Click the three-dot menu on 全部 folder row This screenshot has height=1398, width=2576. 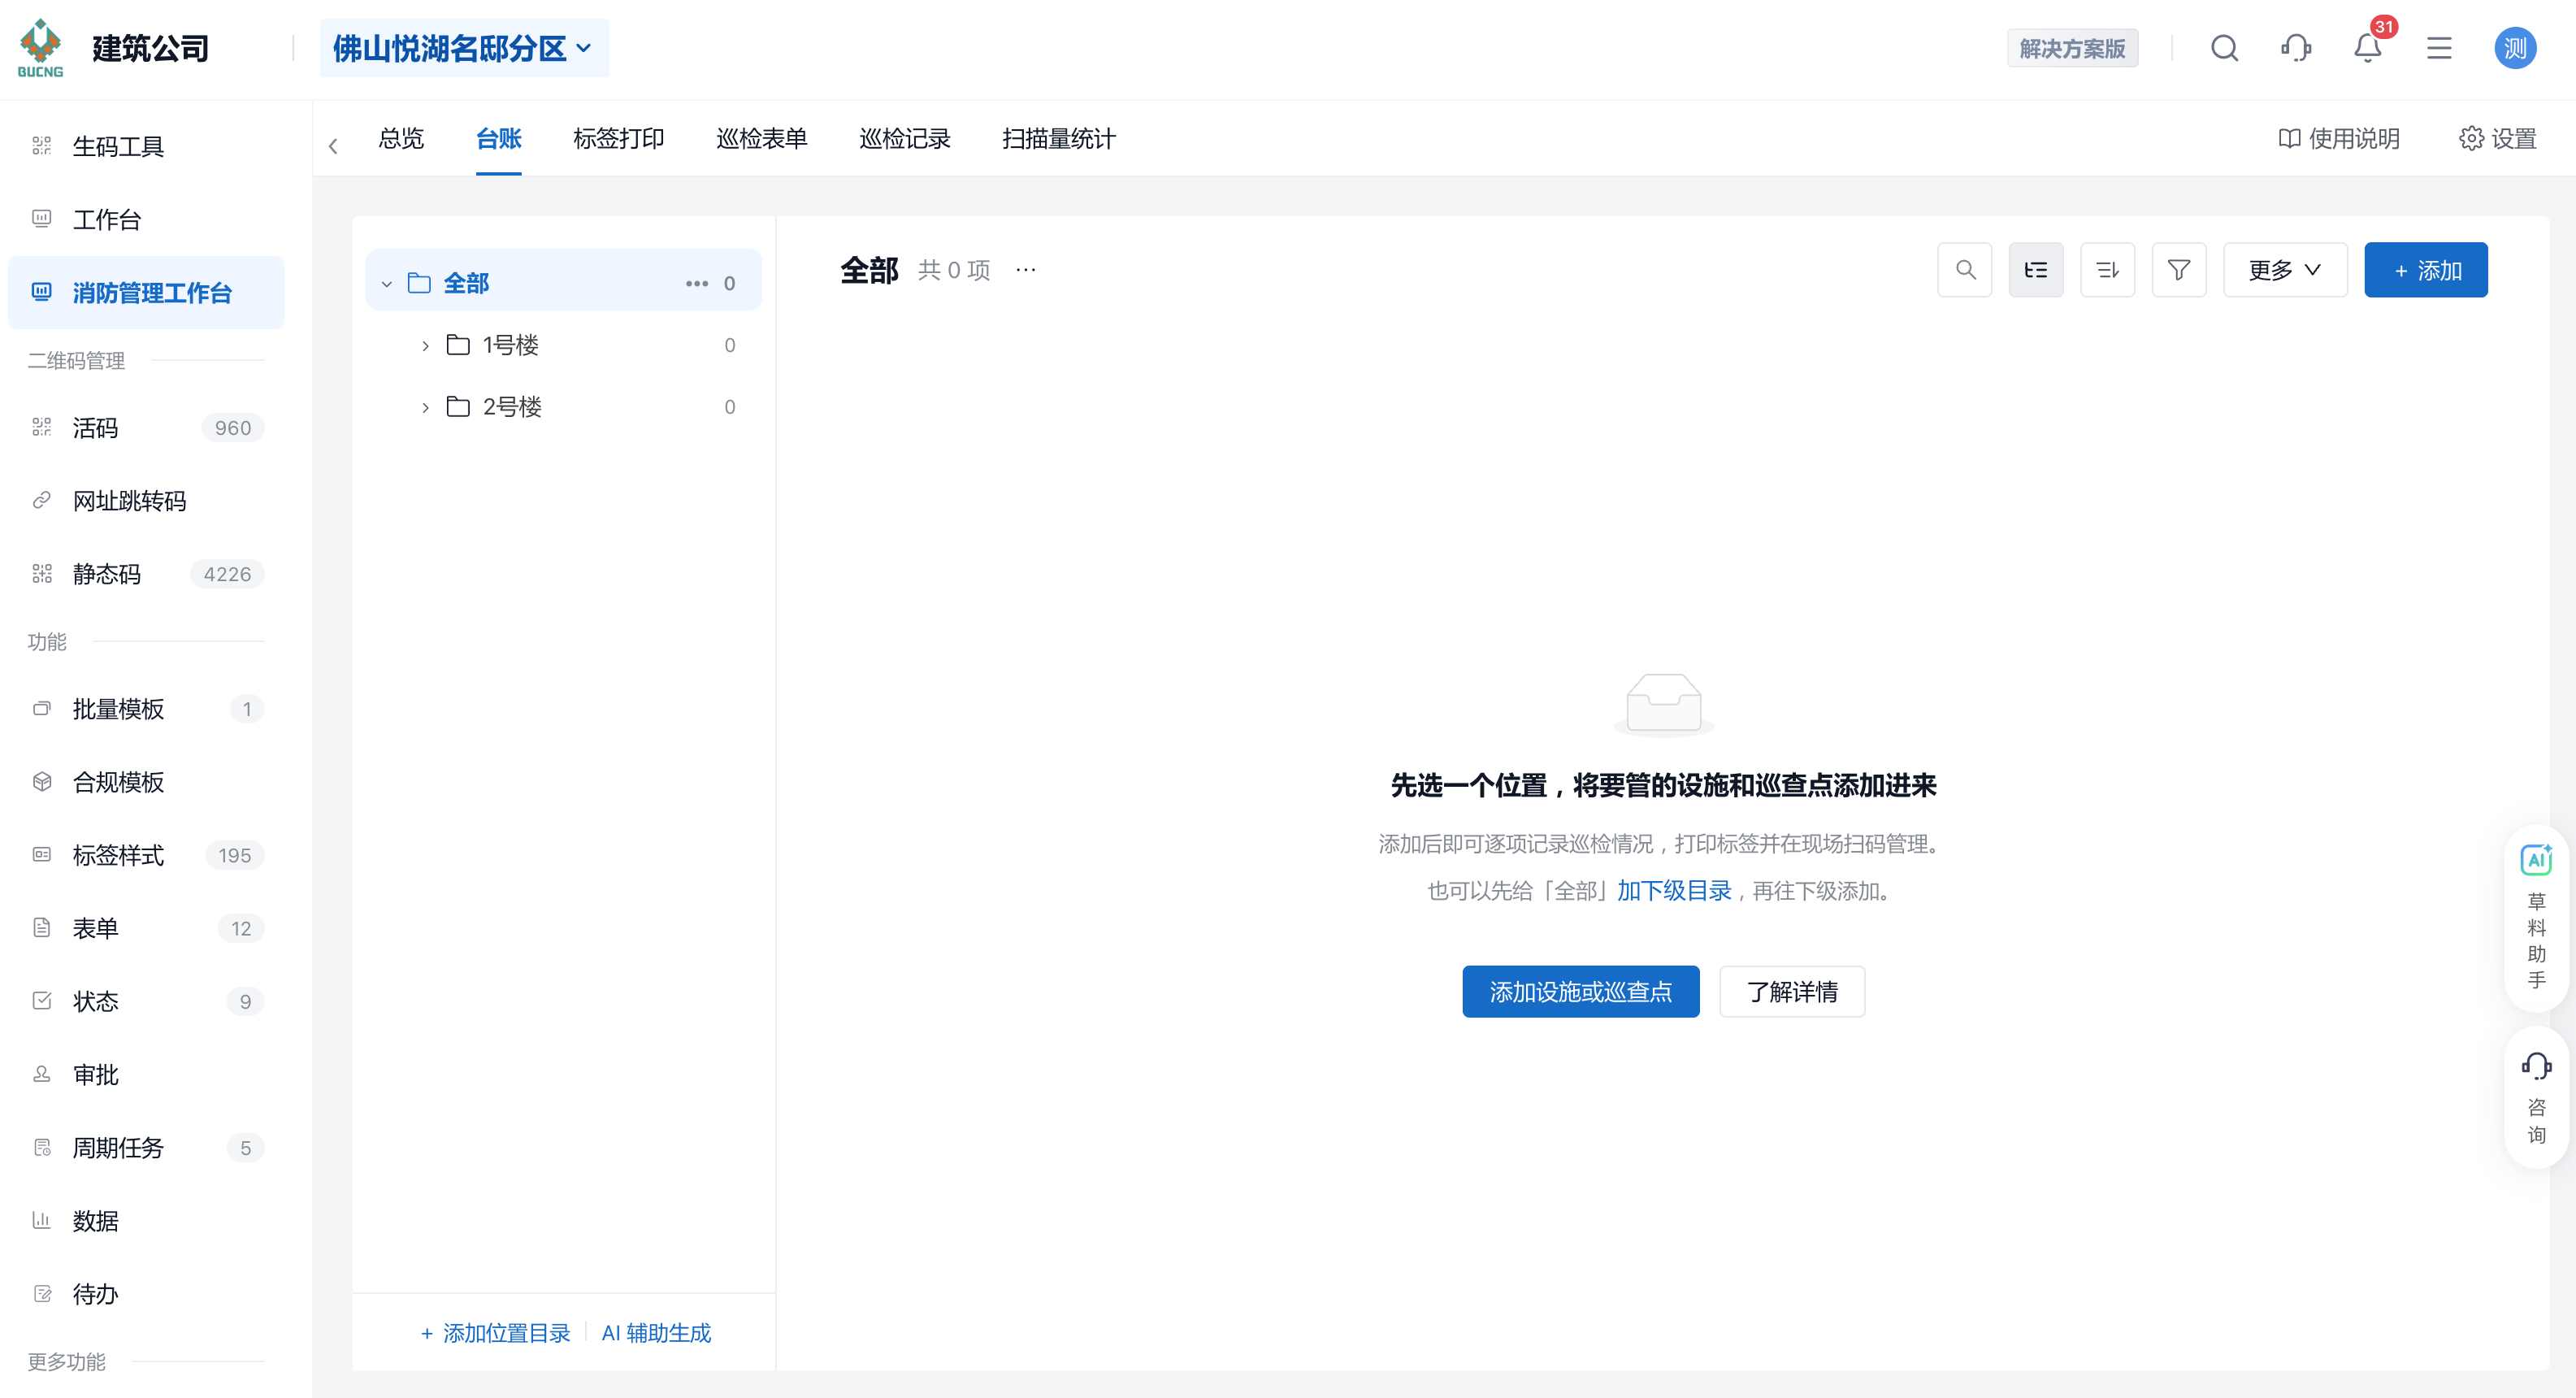coord(697,284)
